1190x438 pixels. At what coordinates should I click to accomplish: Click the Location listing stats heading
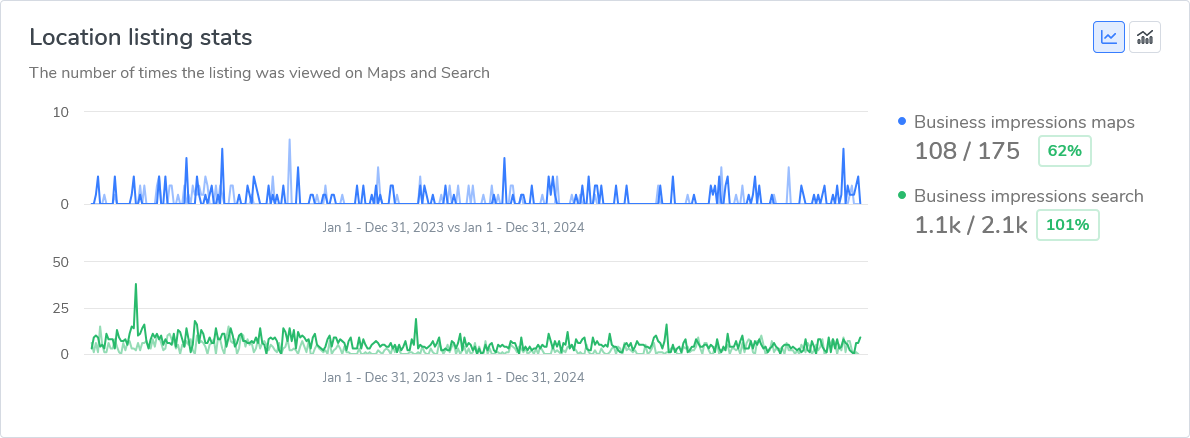[140, 37]
